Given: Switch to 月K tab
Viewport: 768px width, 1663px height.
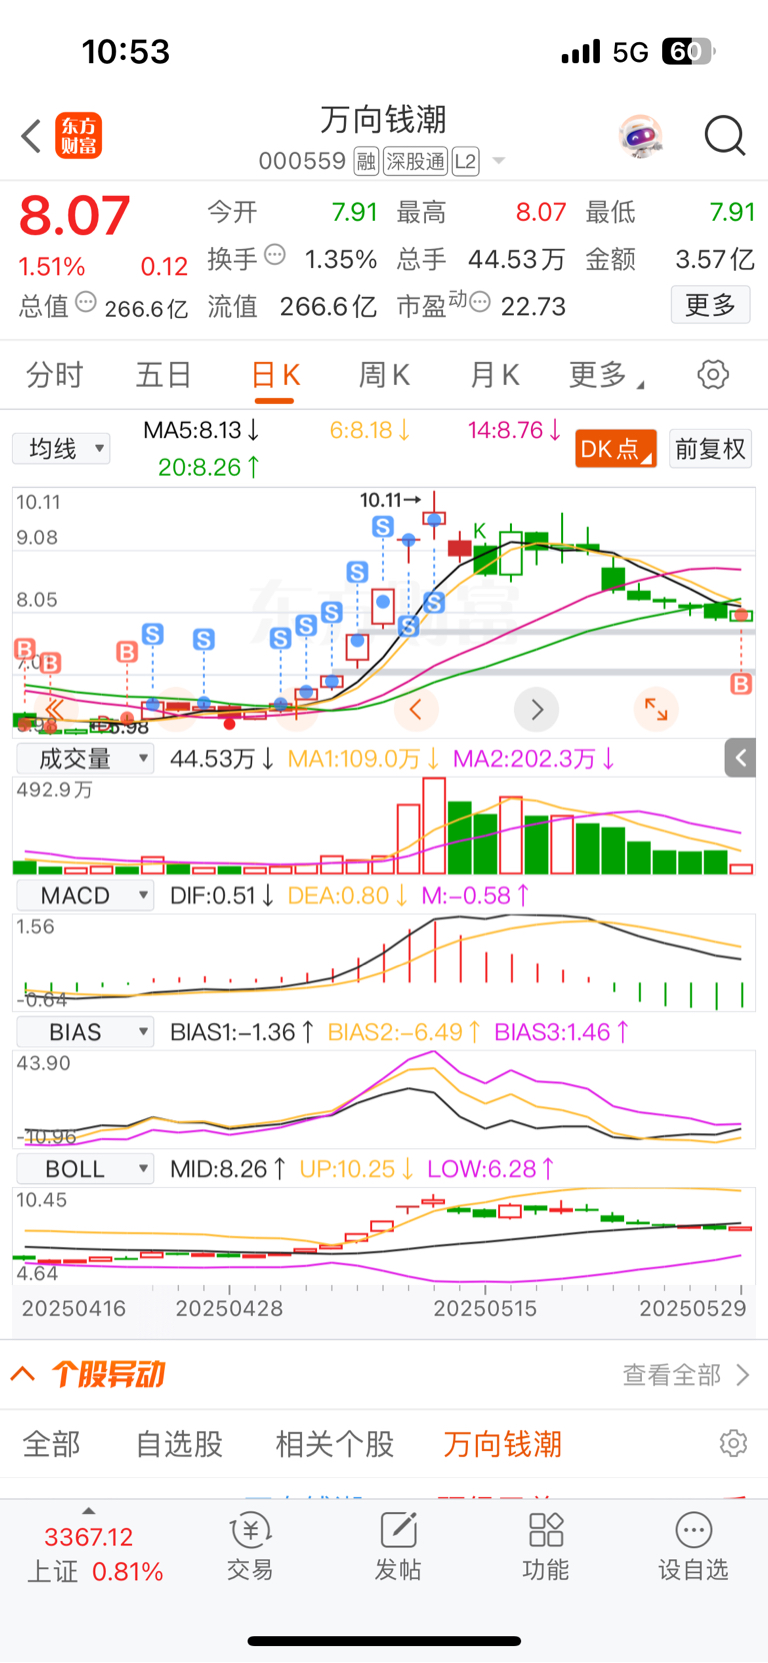Looking at the screenshot, I should coord(495,375).
